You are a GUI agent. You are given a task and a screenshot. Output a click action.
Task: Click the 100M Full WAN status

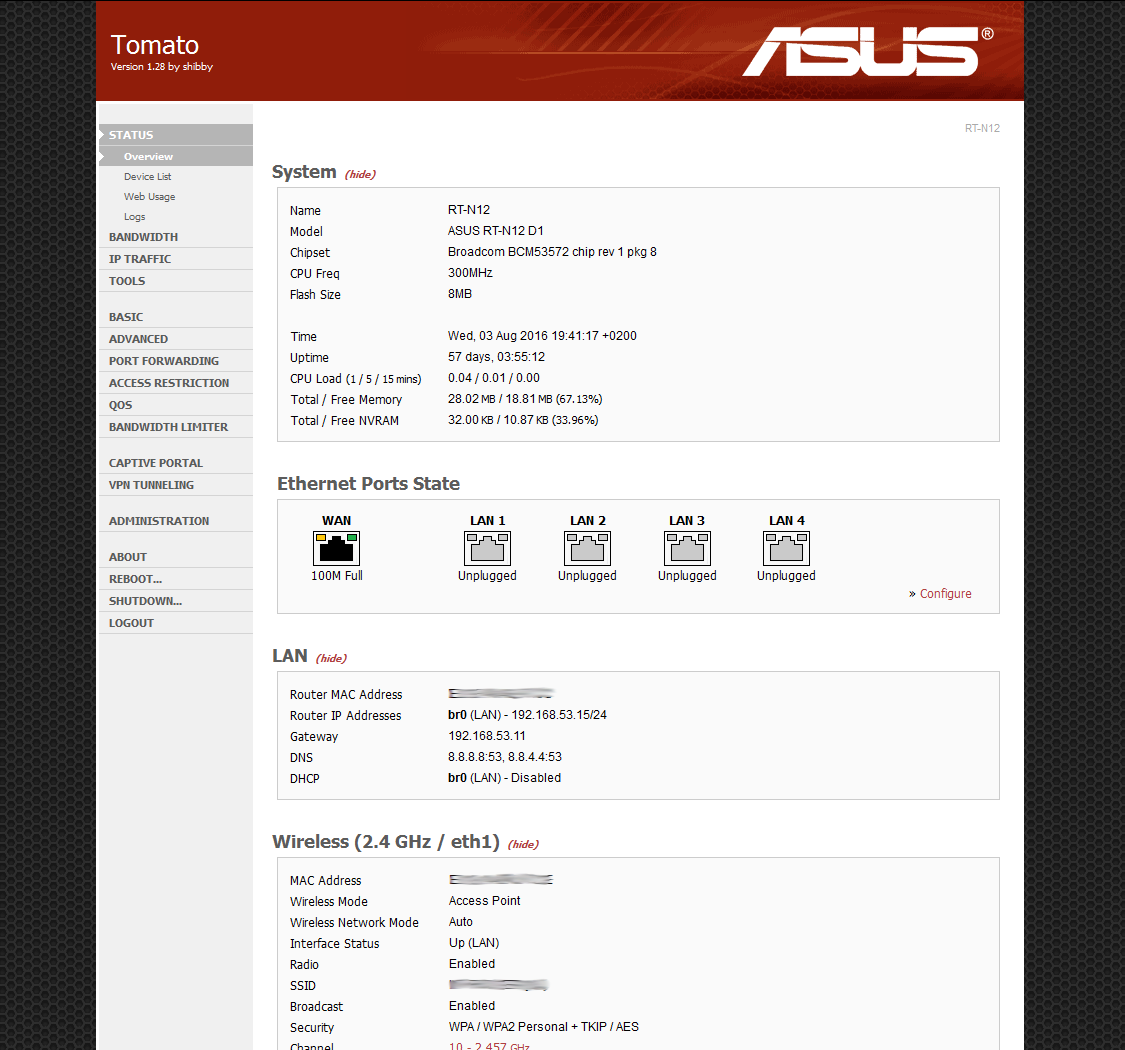336,576
